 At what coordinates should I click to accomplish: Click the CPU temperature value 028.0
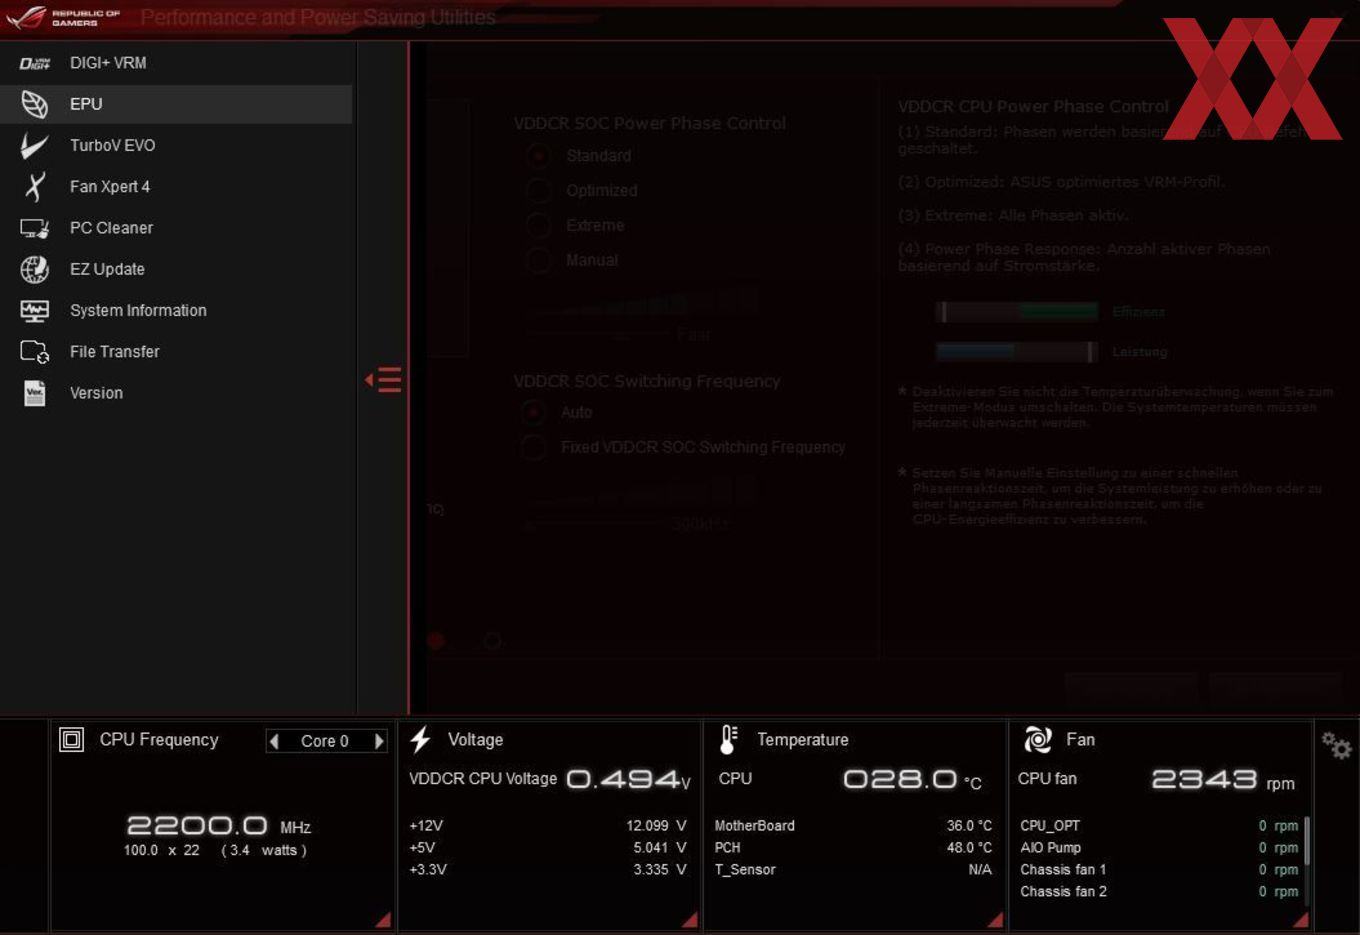click(x=900, y=778)
